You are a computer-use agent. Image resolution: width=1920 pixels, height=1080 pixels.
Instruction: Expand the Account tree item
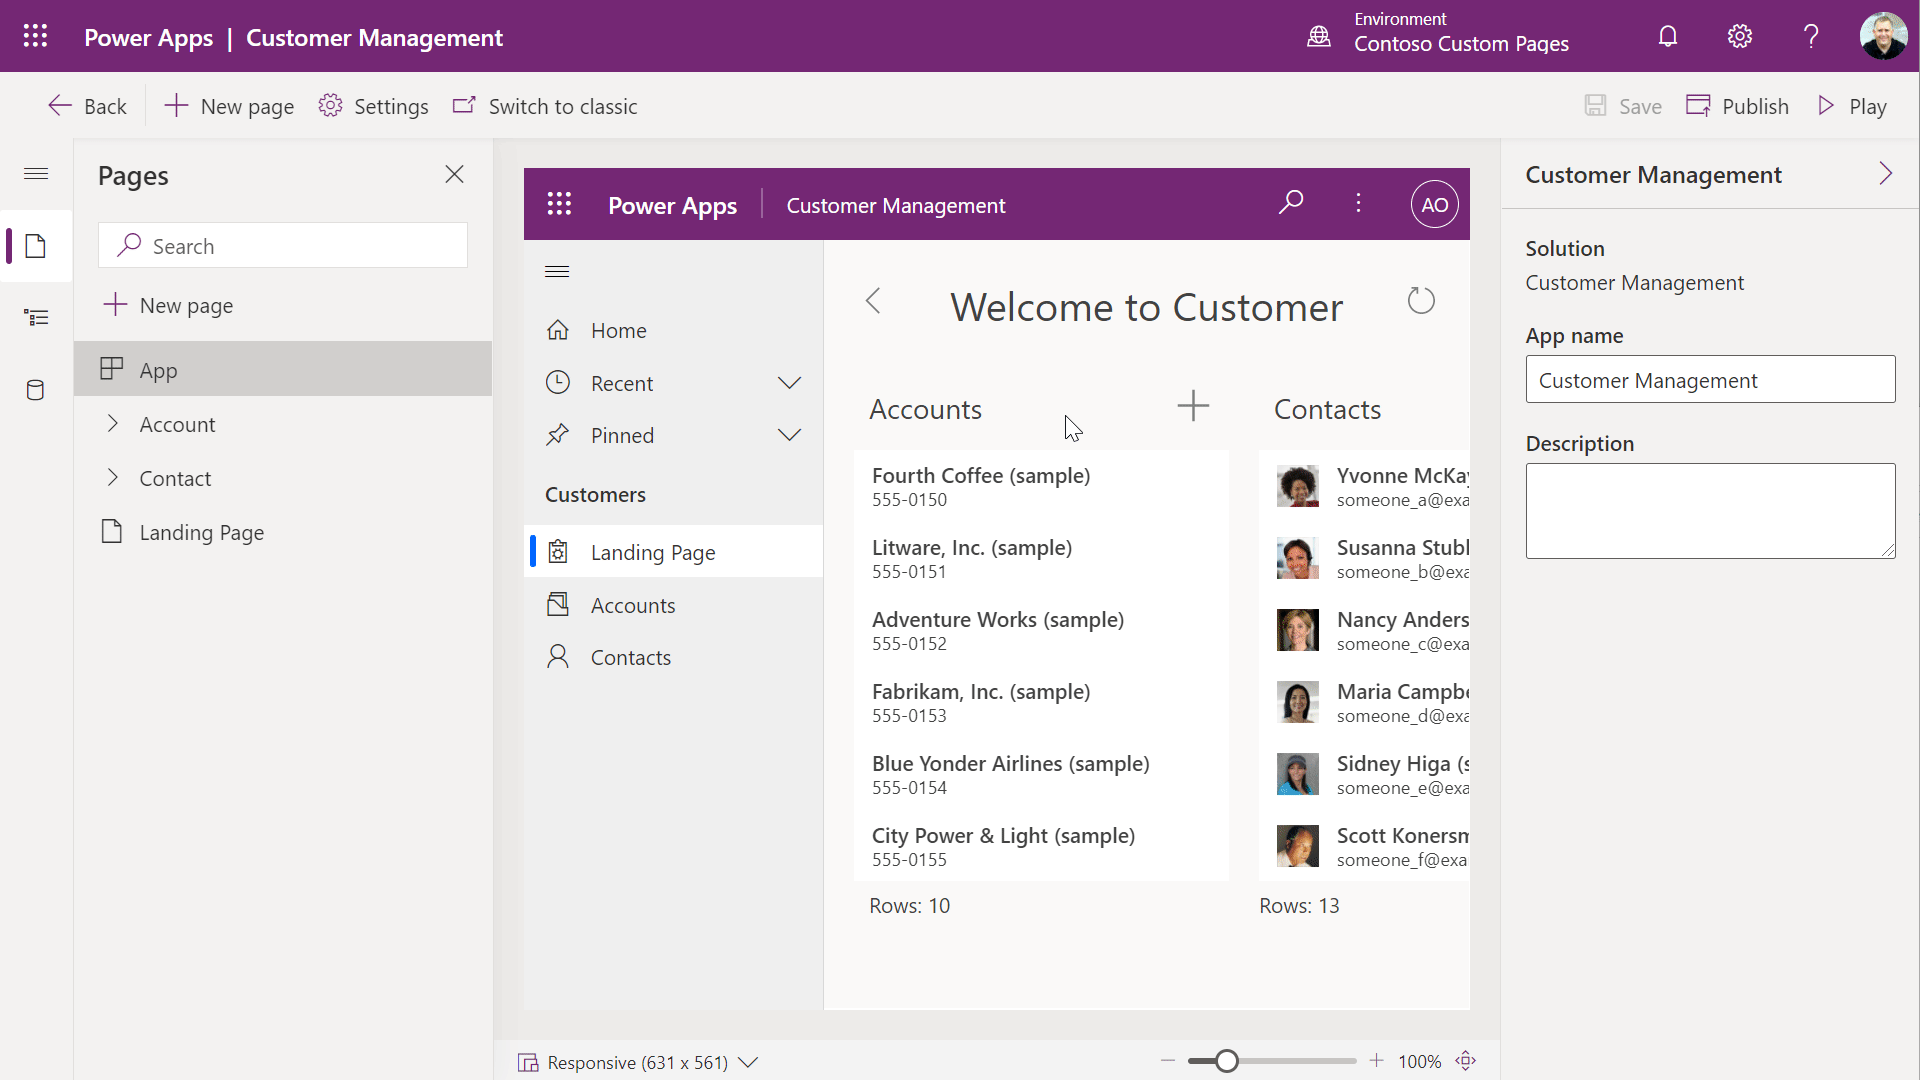click(x=115, y=423)
